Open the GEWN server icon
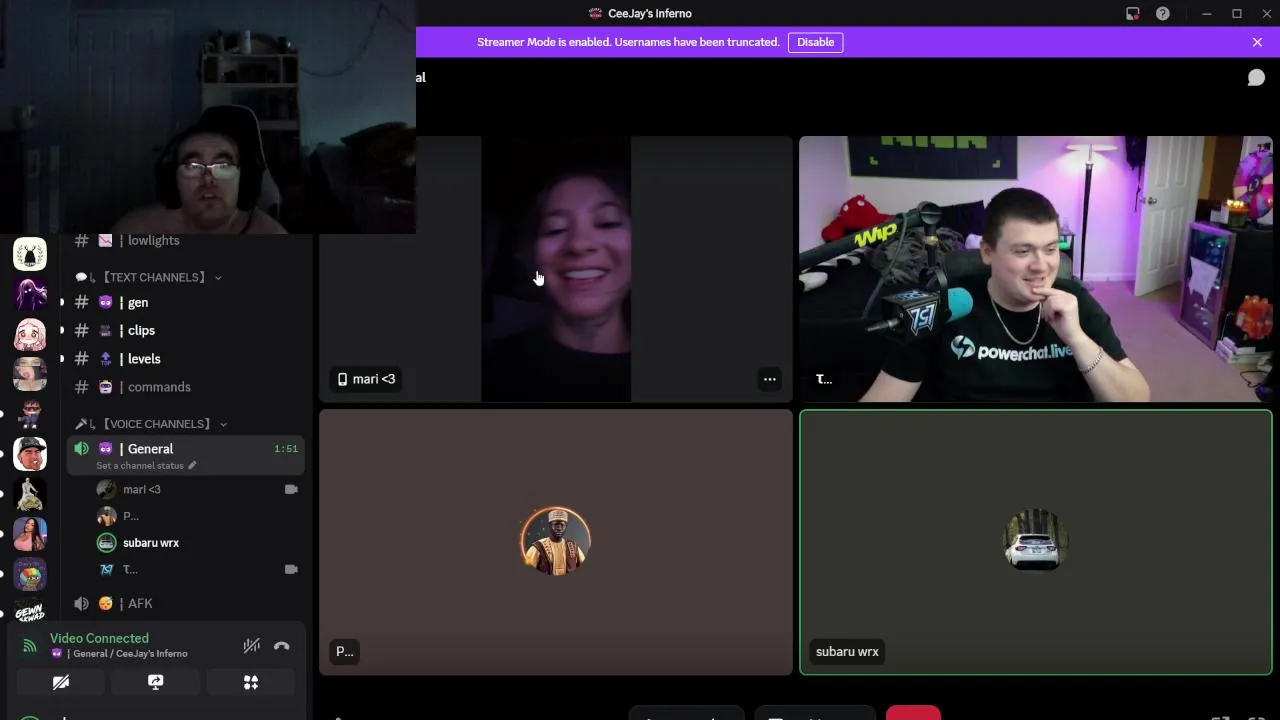Screen dimensions: 1280x720 30,611
